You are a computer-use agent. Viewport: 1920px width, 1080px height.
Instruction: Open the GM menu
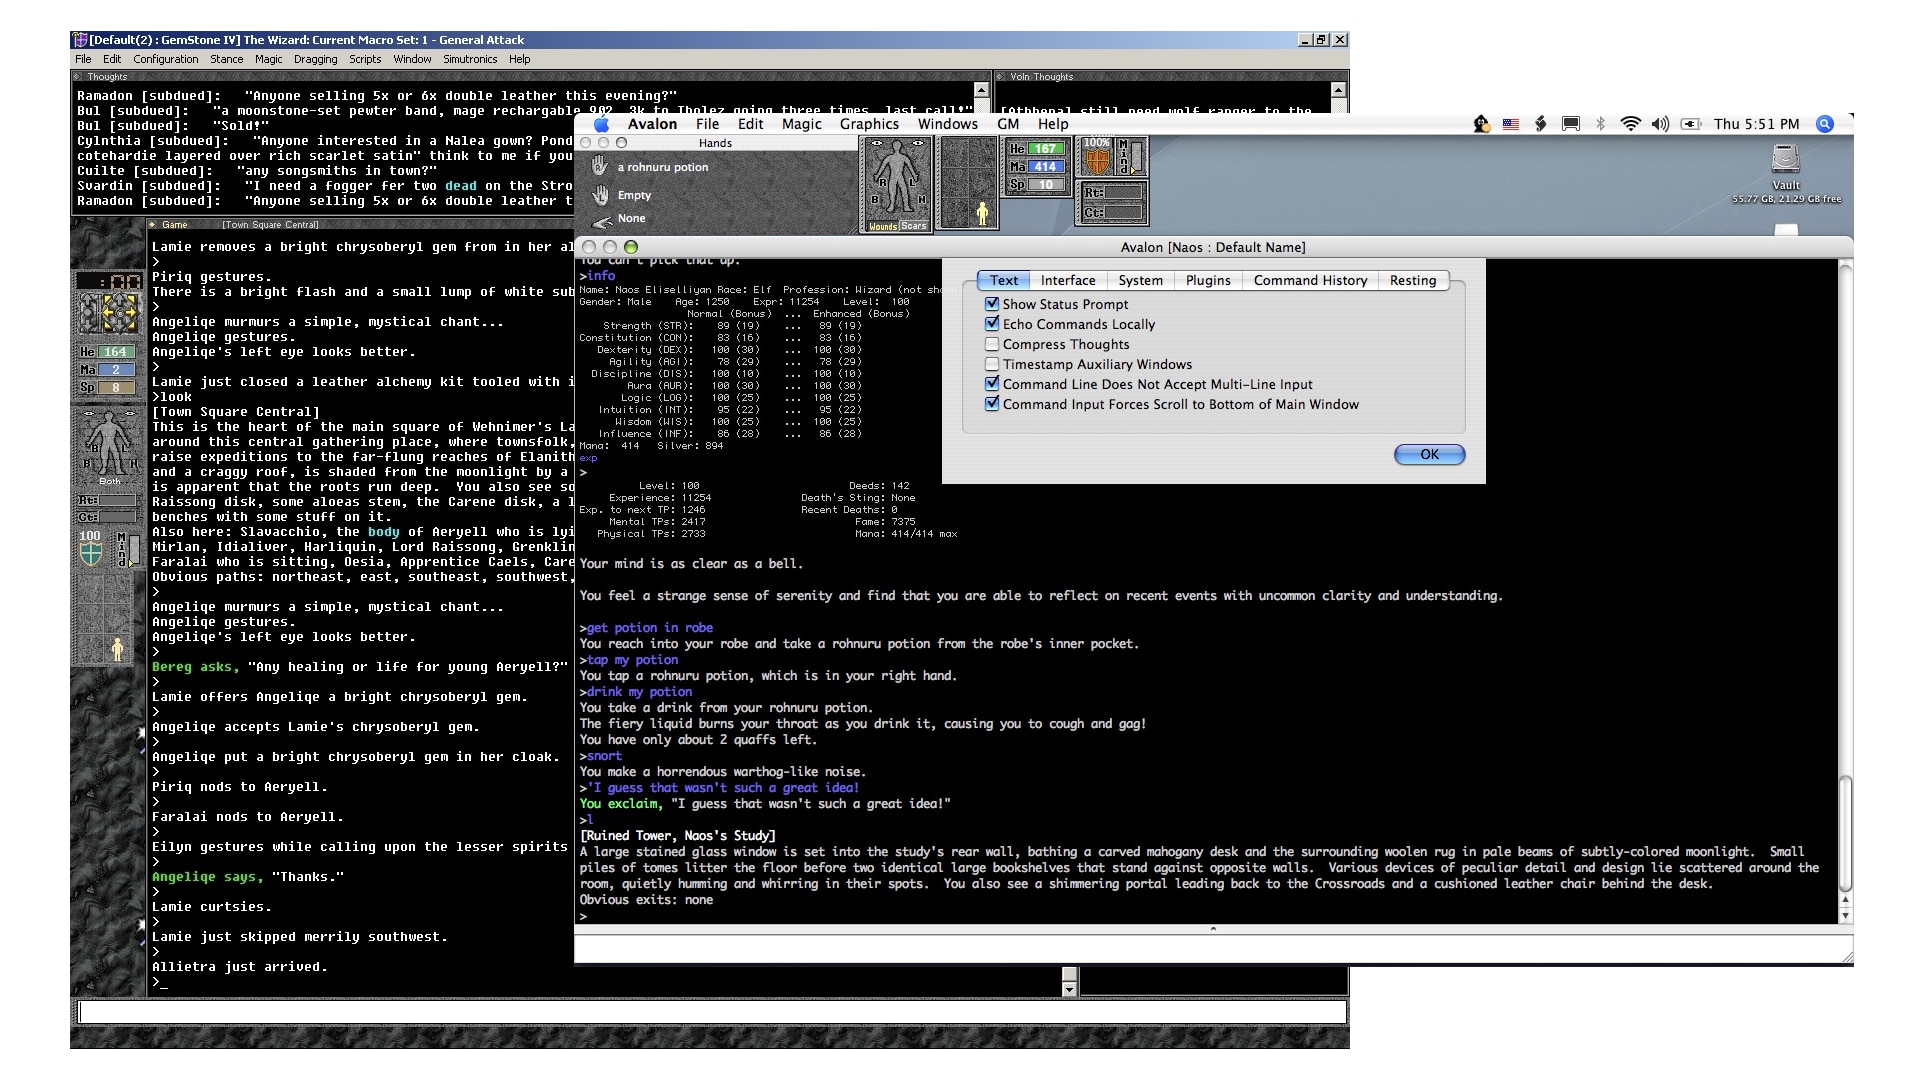coord(1008,124)
